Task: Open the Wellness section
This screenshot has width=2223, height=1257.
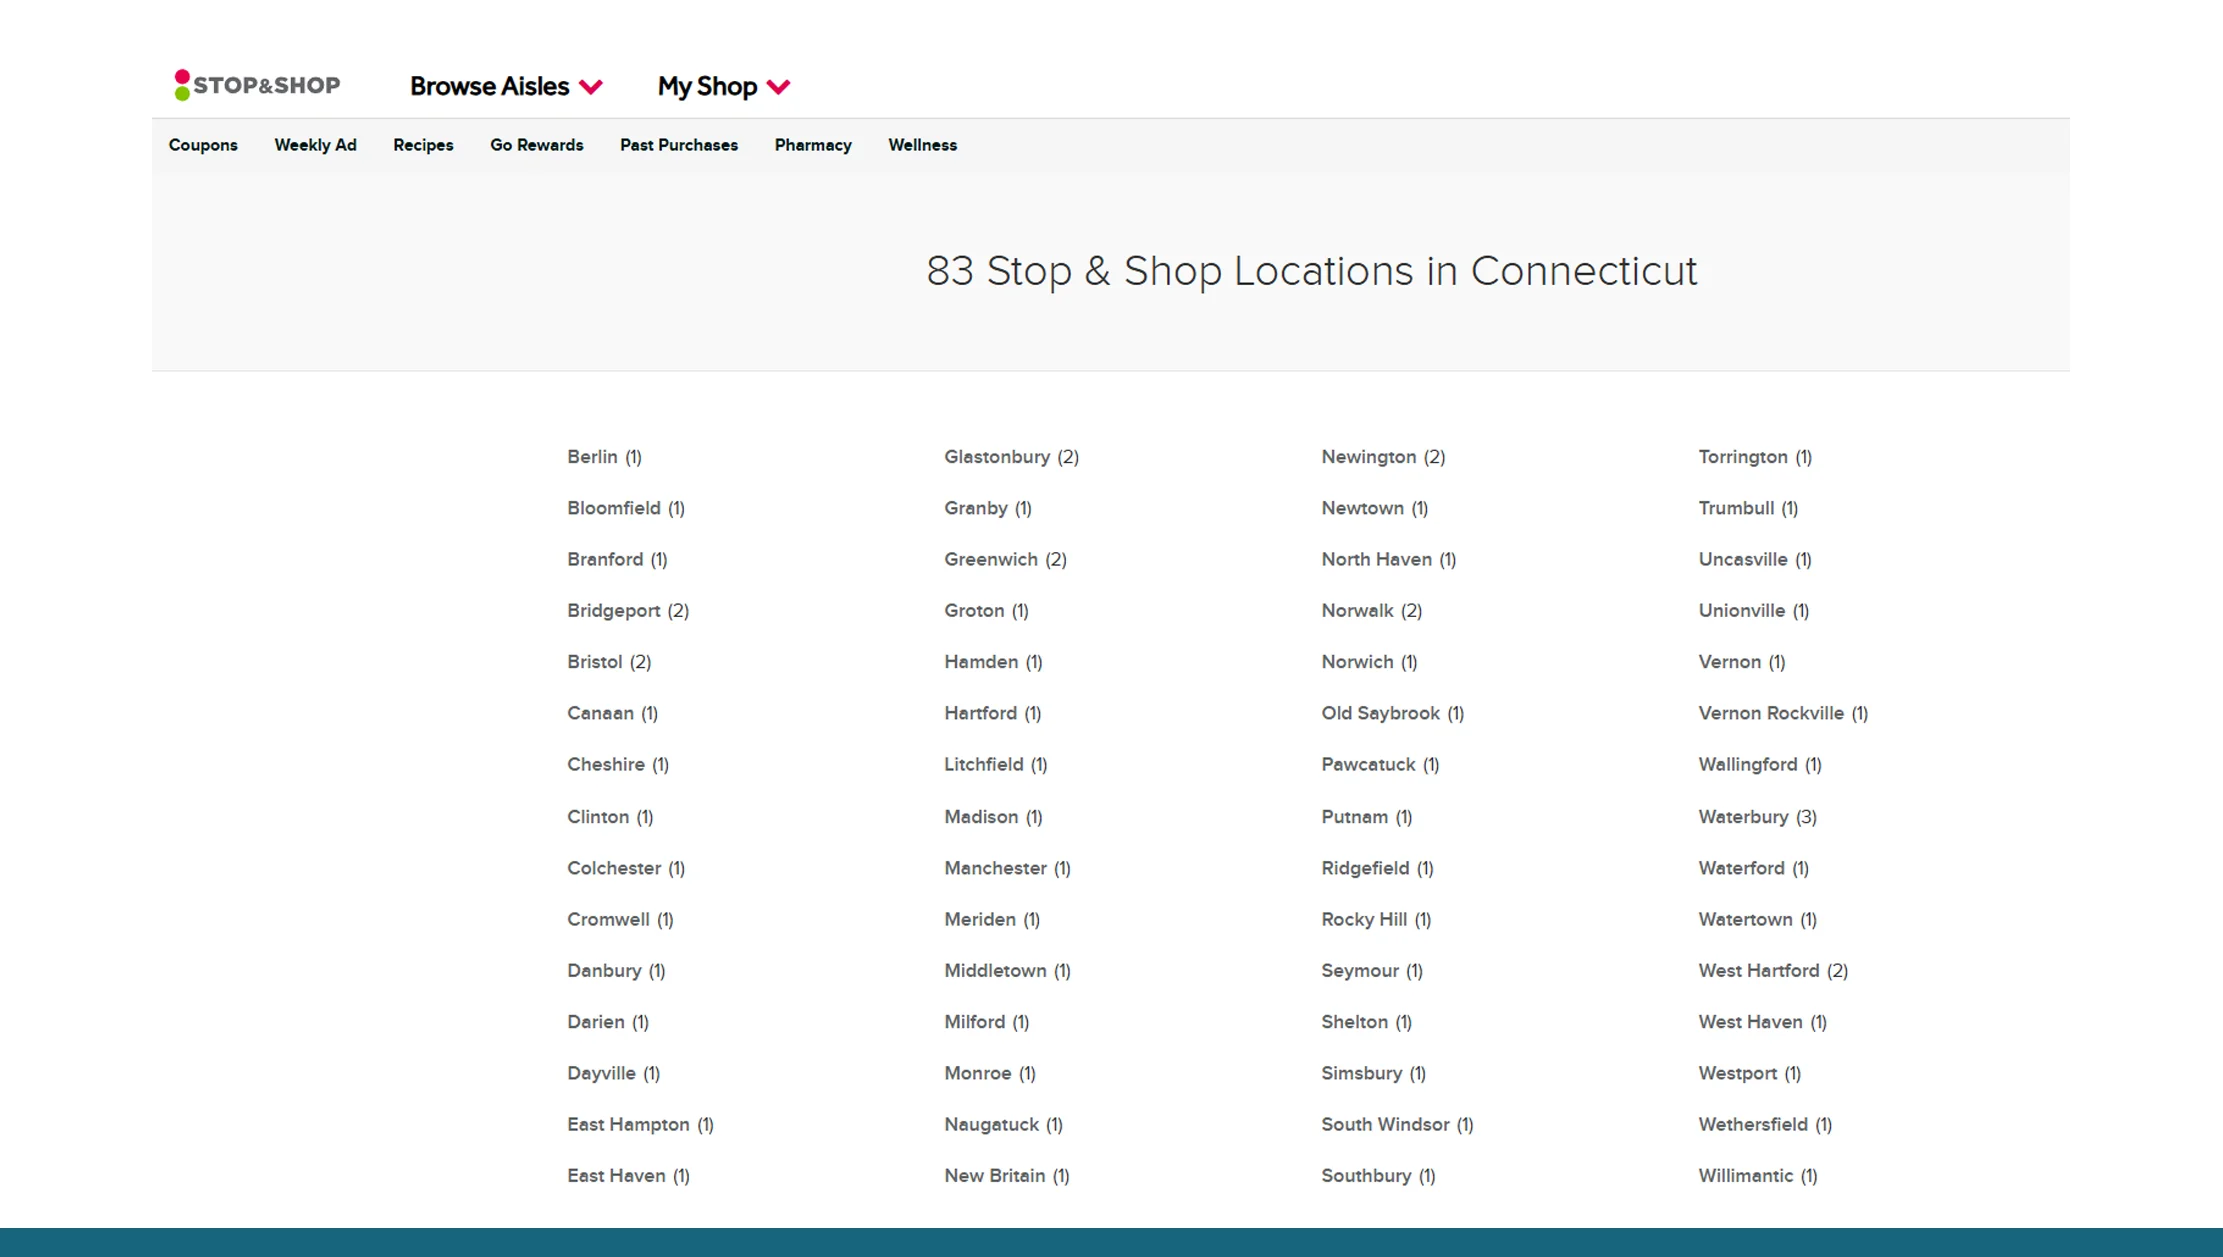Action: point(921,145)
